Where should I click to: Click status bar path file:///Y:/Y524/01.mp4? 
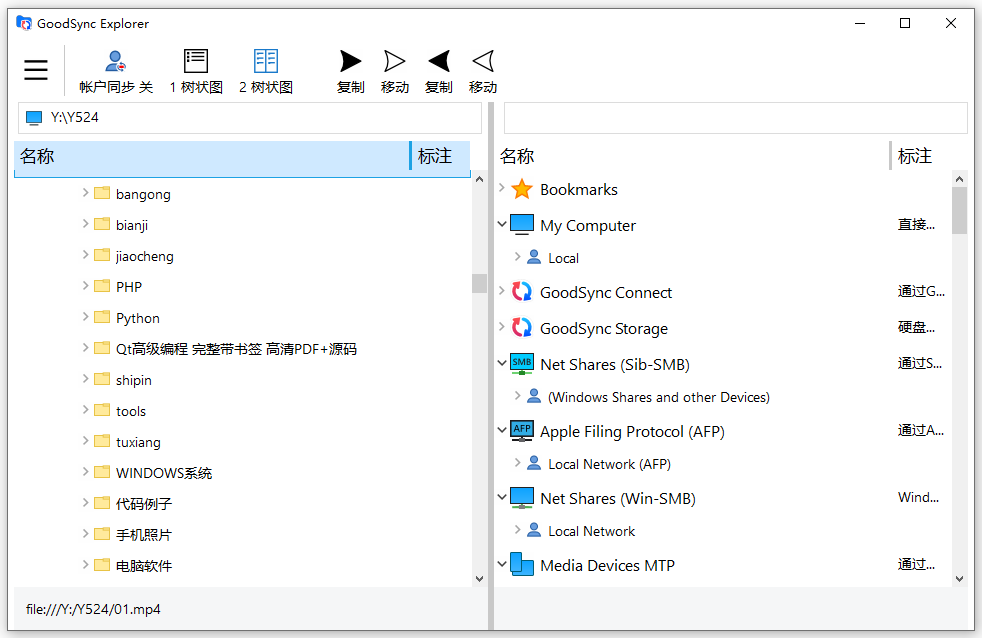click(93, 609)
